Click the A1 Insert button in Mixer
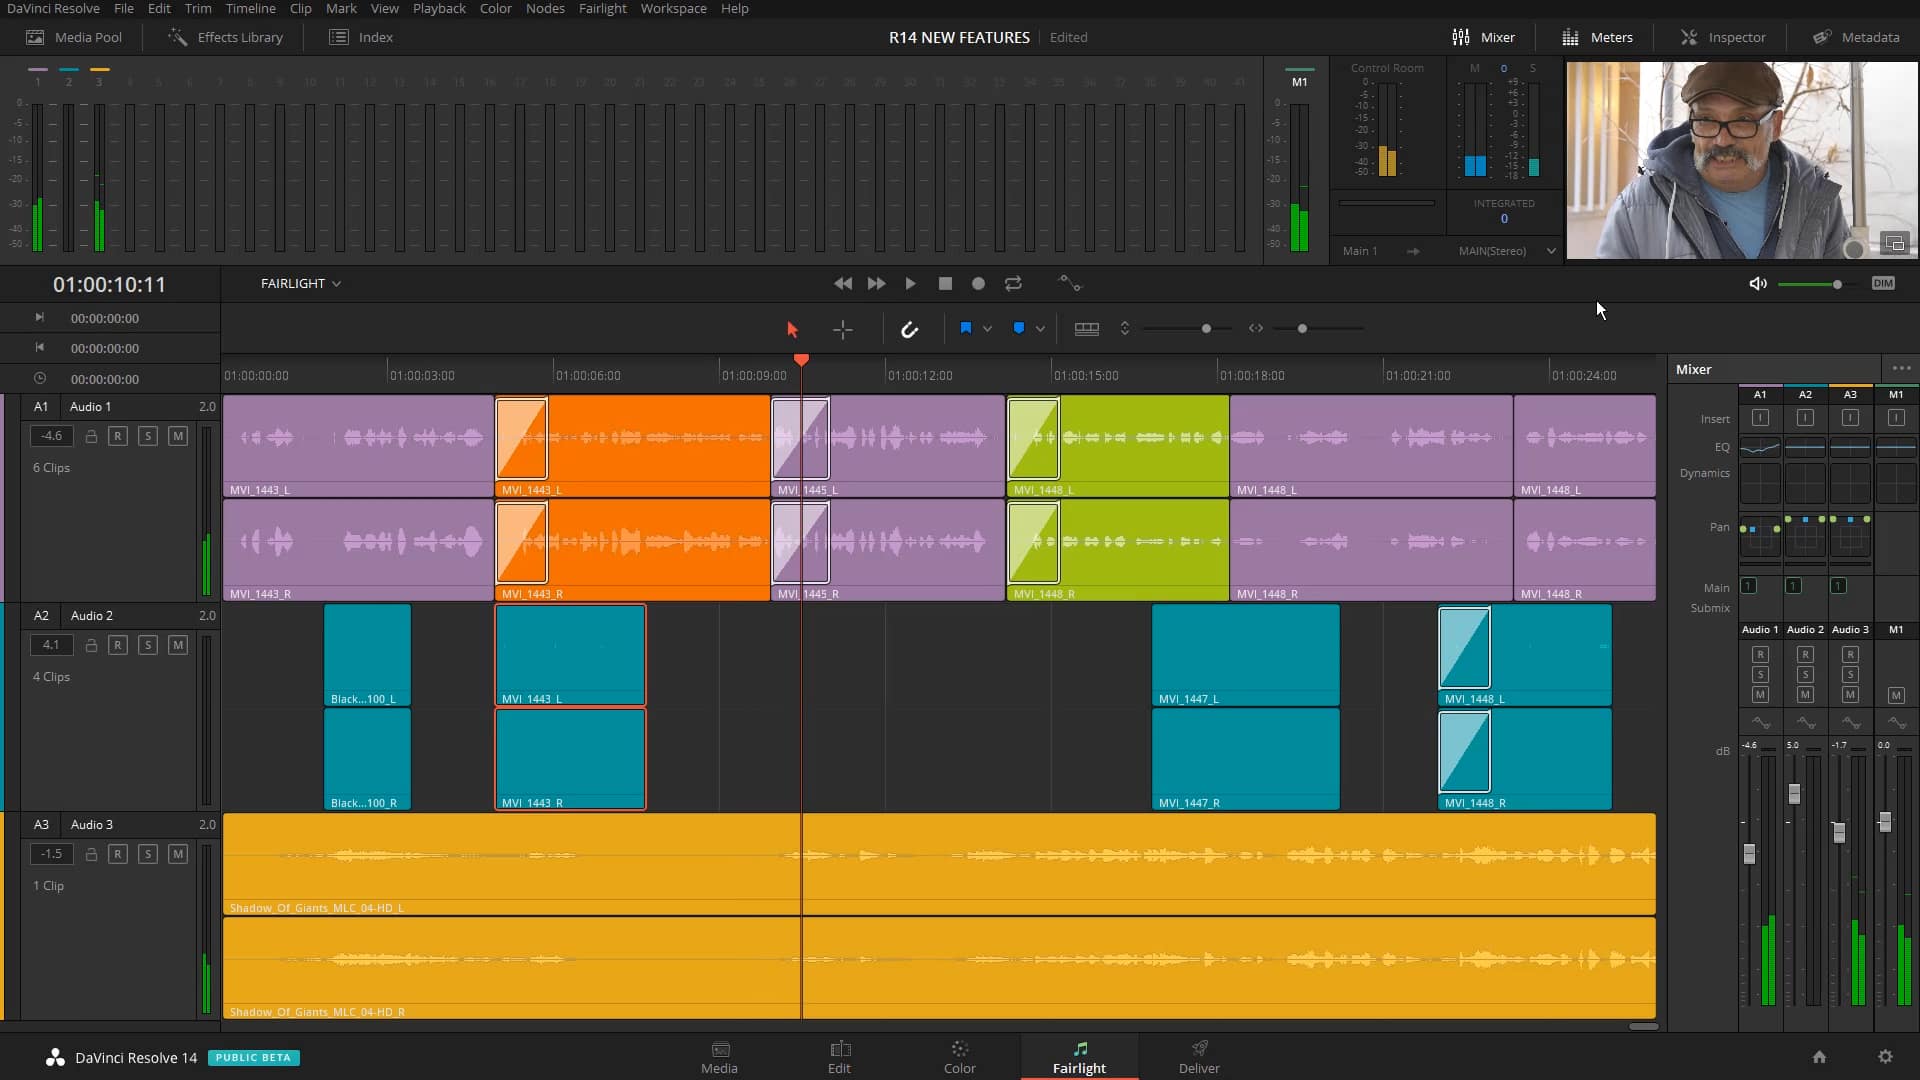This screenshot has width=1920, height=1080. 1760,418
